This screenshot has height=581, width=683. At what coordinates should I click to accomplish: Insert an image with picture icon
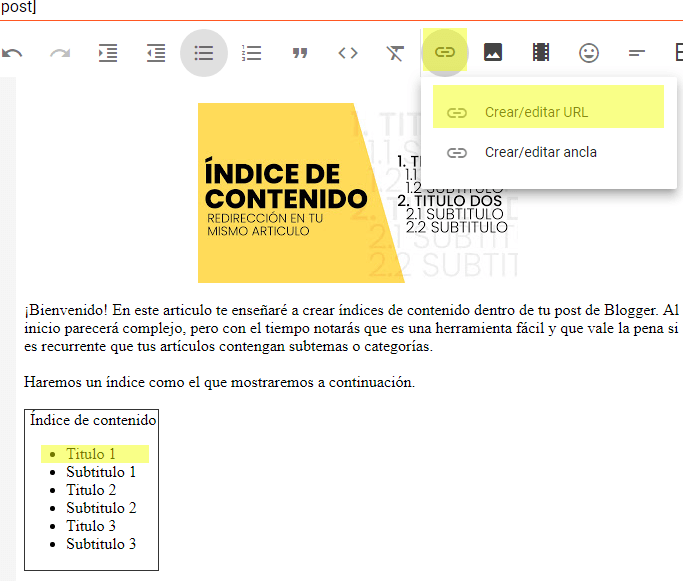(493, 52)
